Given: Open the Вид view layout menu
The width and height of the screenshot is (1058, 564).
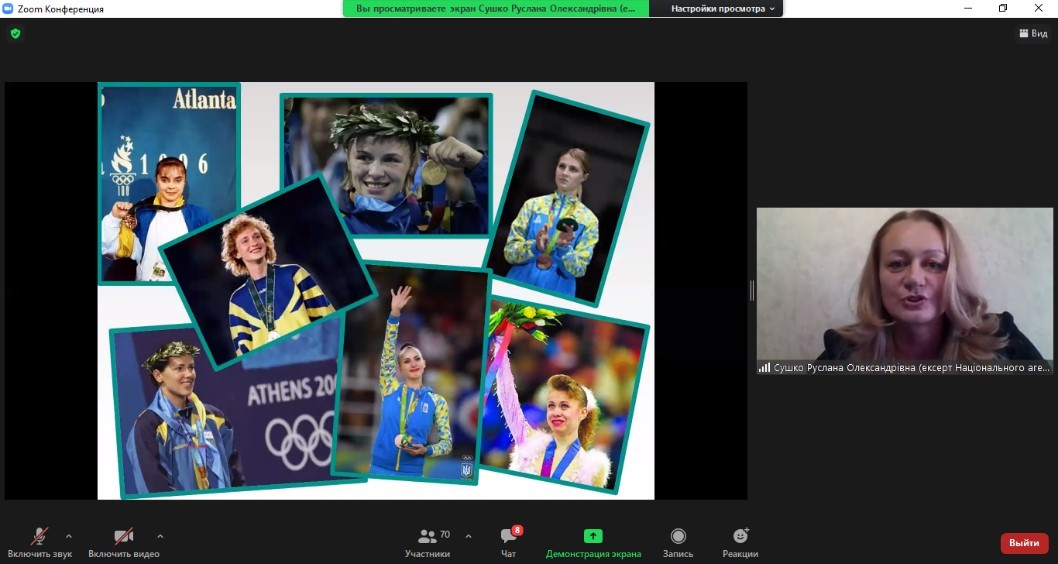Looking at the screenshot, I should [1033, 33].
